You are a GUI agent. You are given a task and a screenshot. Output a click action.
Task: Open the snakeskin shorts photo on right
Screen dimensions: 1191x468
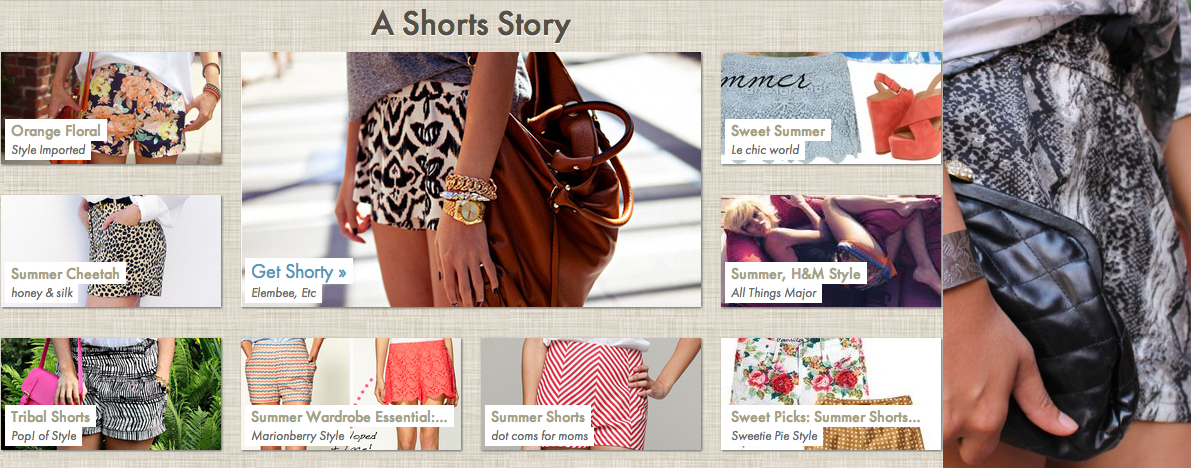1067,234
